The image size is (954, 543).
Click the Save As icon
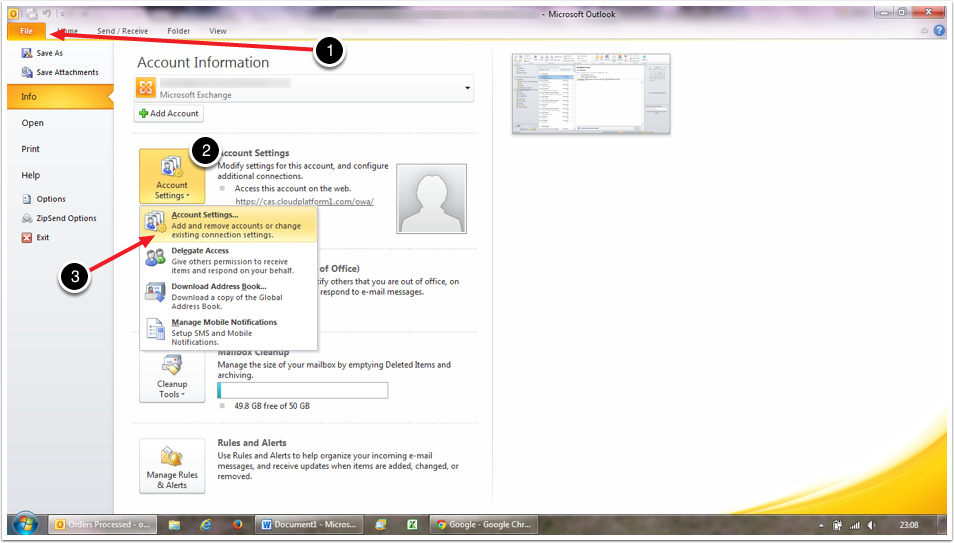27,53
